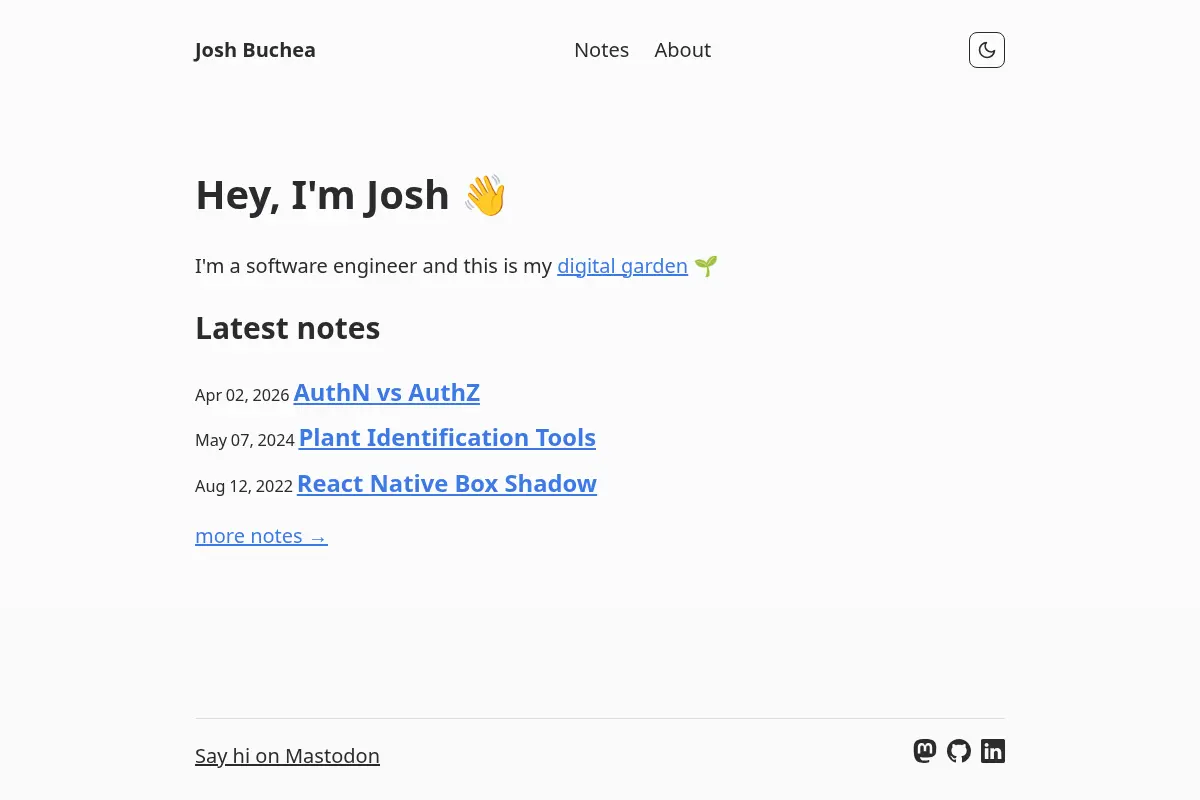The width and height of the screenshot is (1200, 800).
Task: Go to the Notes page
Action: pyautogui.click(x=601, y=50)
